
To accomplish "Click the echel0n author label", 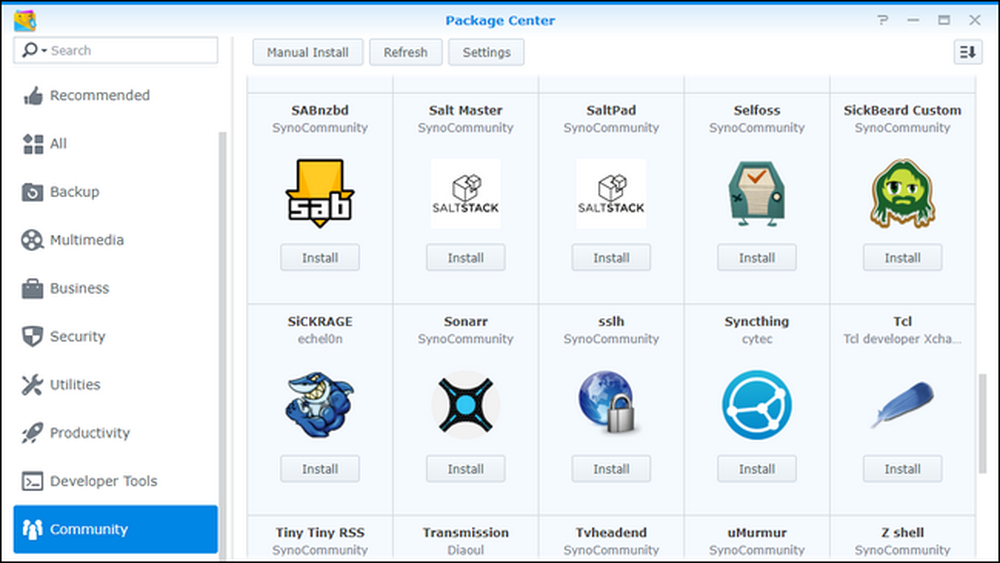I will 320,339.
